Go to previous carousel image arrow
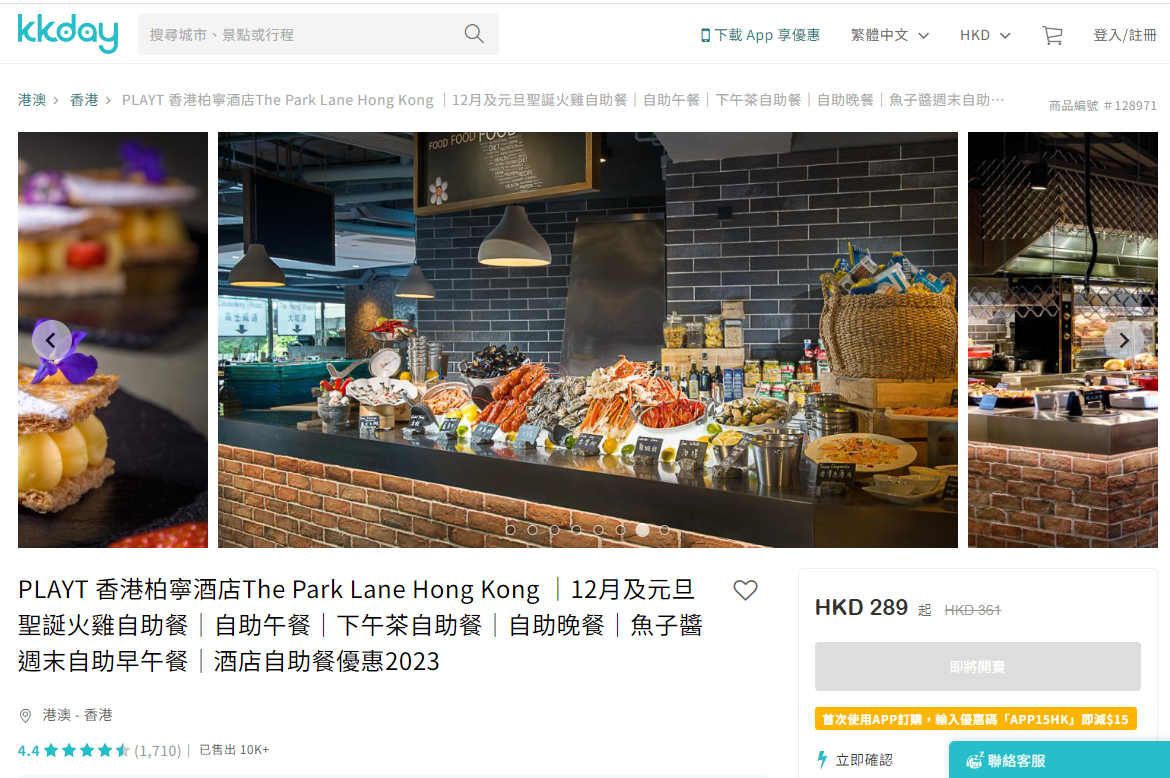Image resolution: width=1170 pixels, height=778 pixels. click(51, 340)
